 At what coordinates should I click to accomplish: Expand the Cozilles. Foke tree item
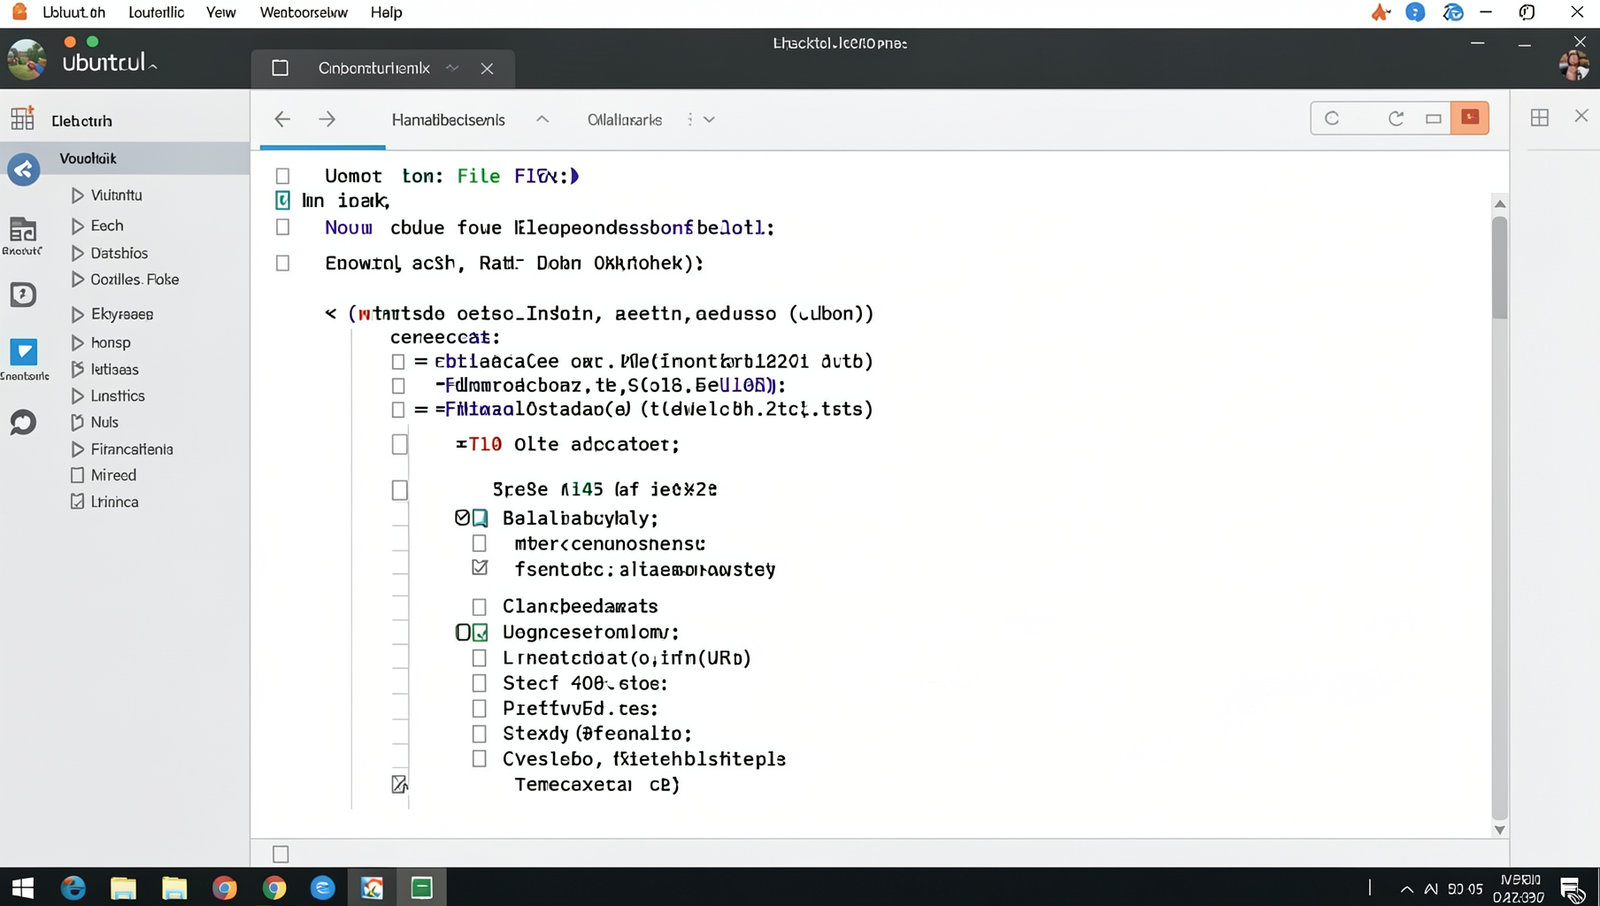point(77,280)
